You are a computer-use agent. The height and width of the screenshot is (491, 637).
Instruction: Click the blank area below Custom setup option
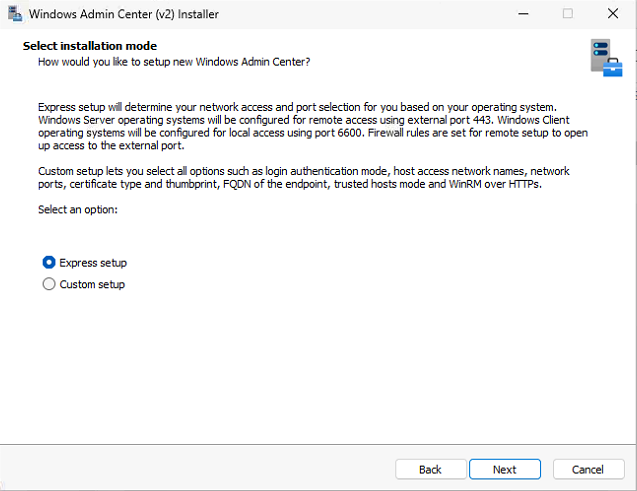pyautogui.click(x=318, y=366)
